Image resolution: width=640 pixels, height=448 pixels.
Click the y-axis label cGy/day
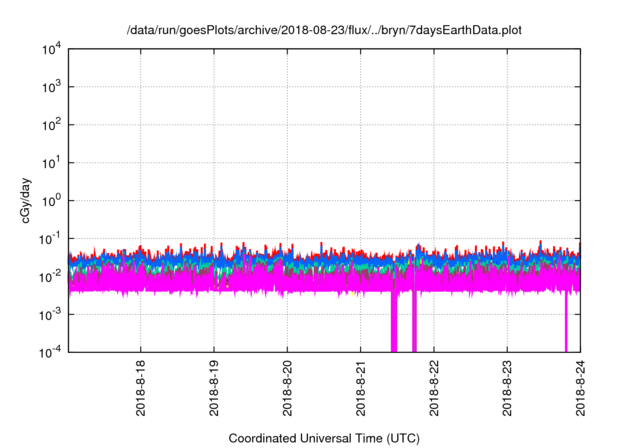click(x=26, y=200)
